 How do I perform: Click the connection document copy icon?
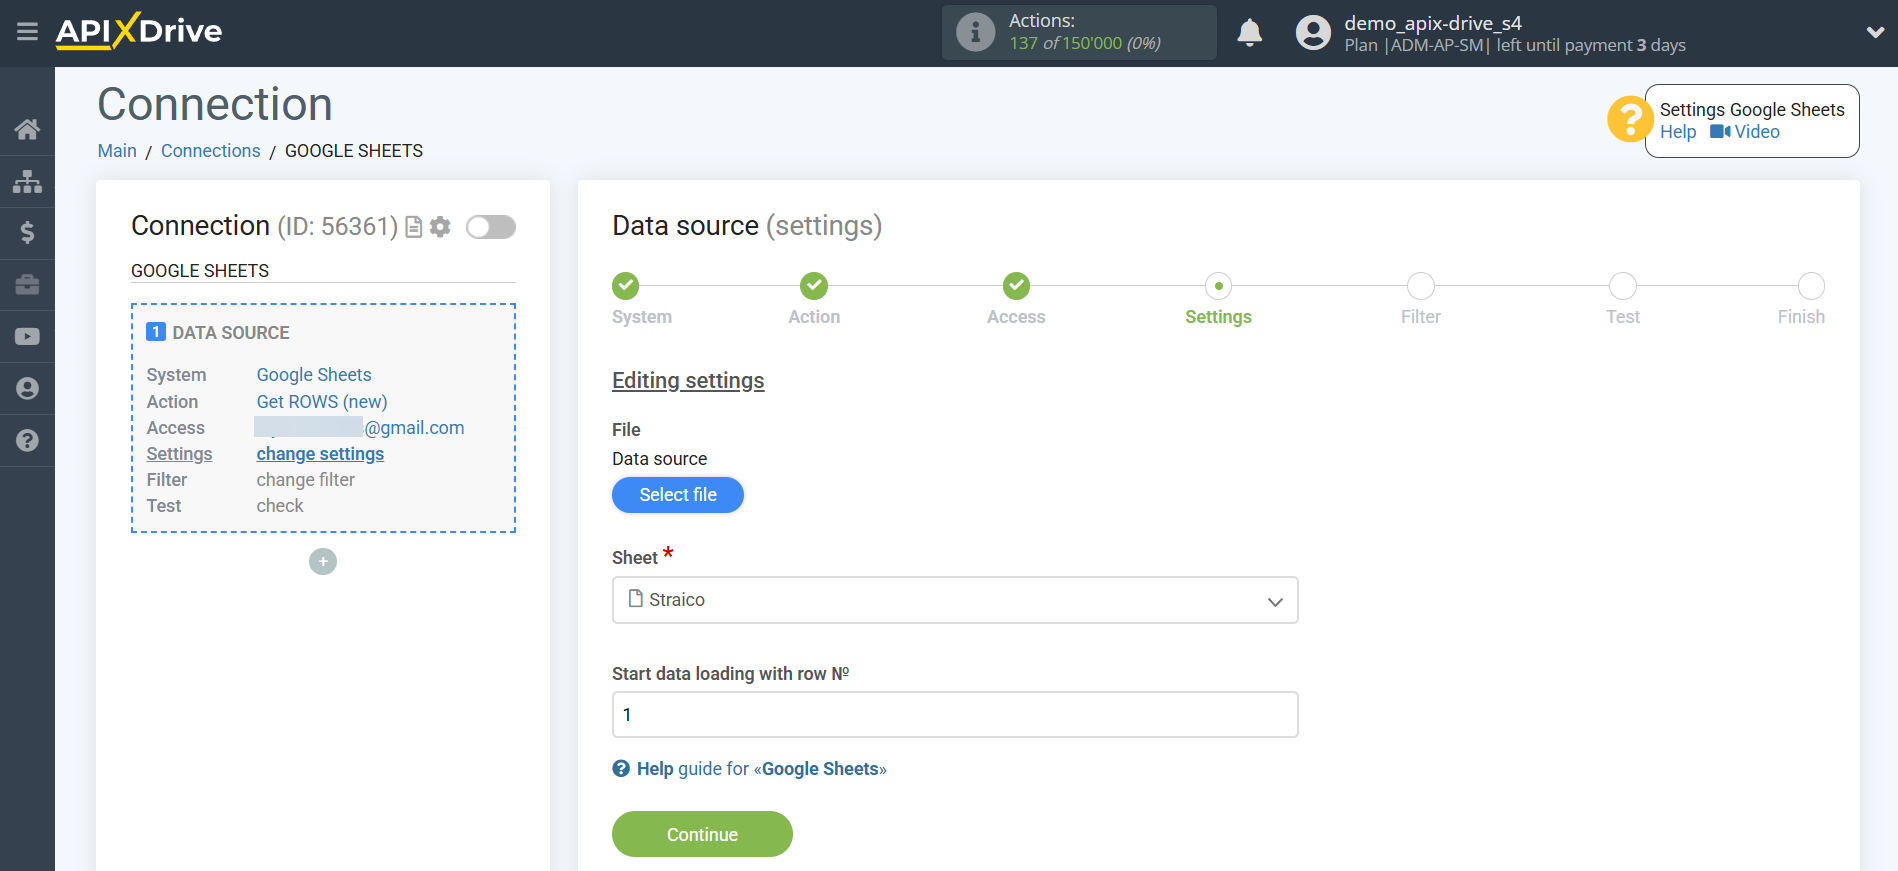coord(414,227)
